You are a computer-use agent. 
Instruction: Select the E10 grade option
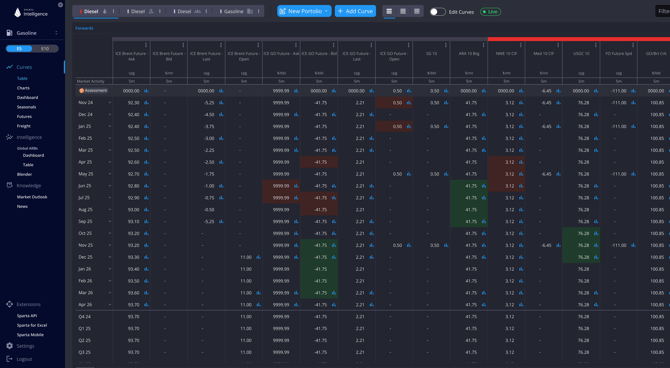point(45,49)
